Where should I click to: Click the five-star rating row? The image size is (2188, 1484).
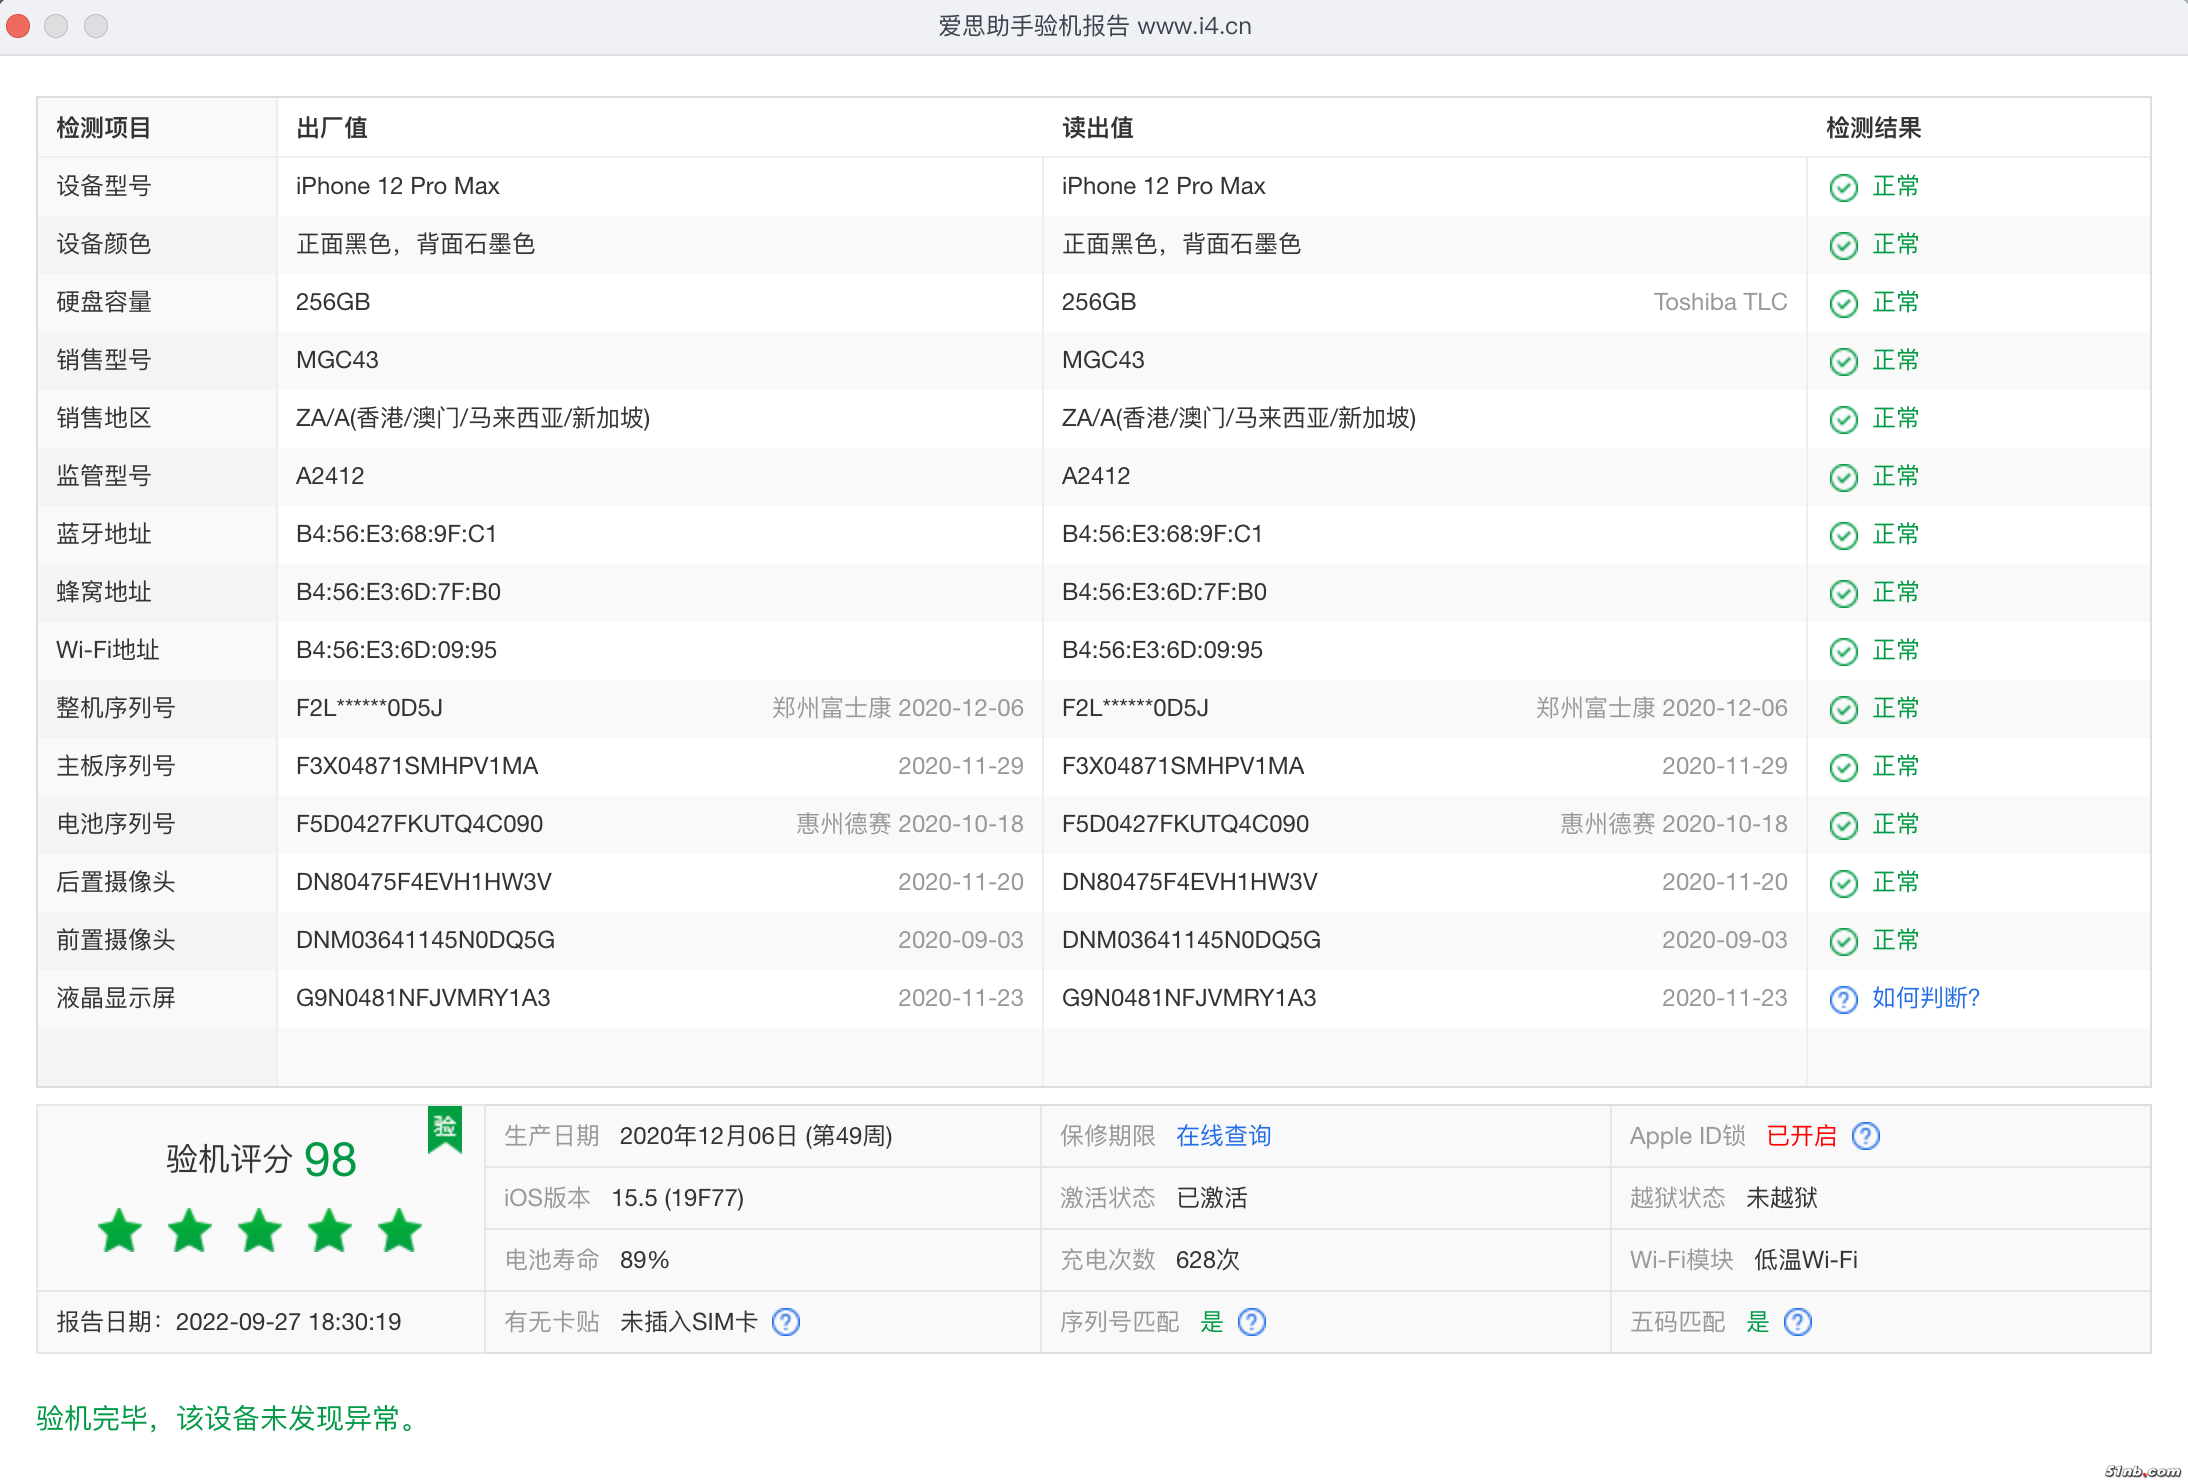click(x=260, y=1231)
